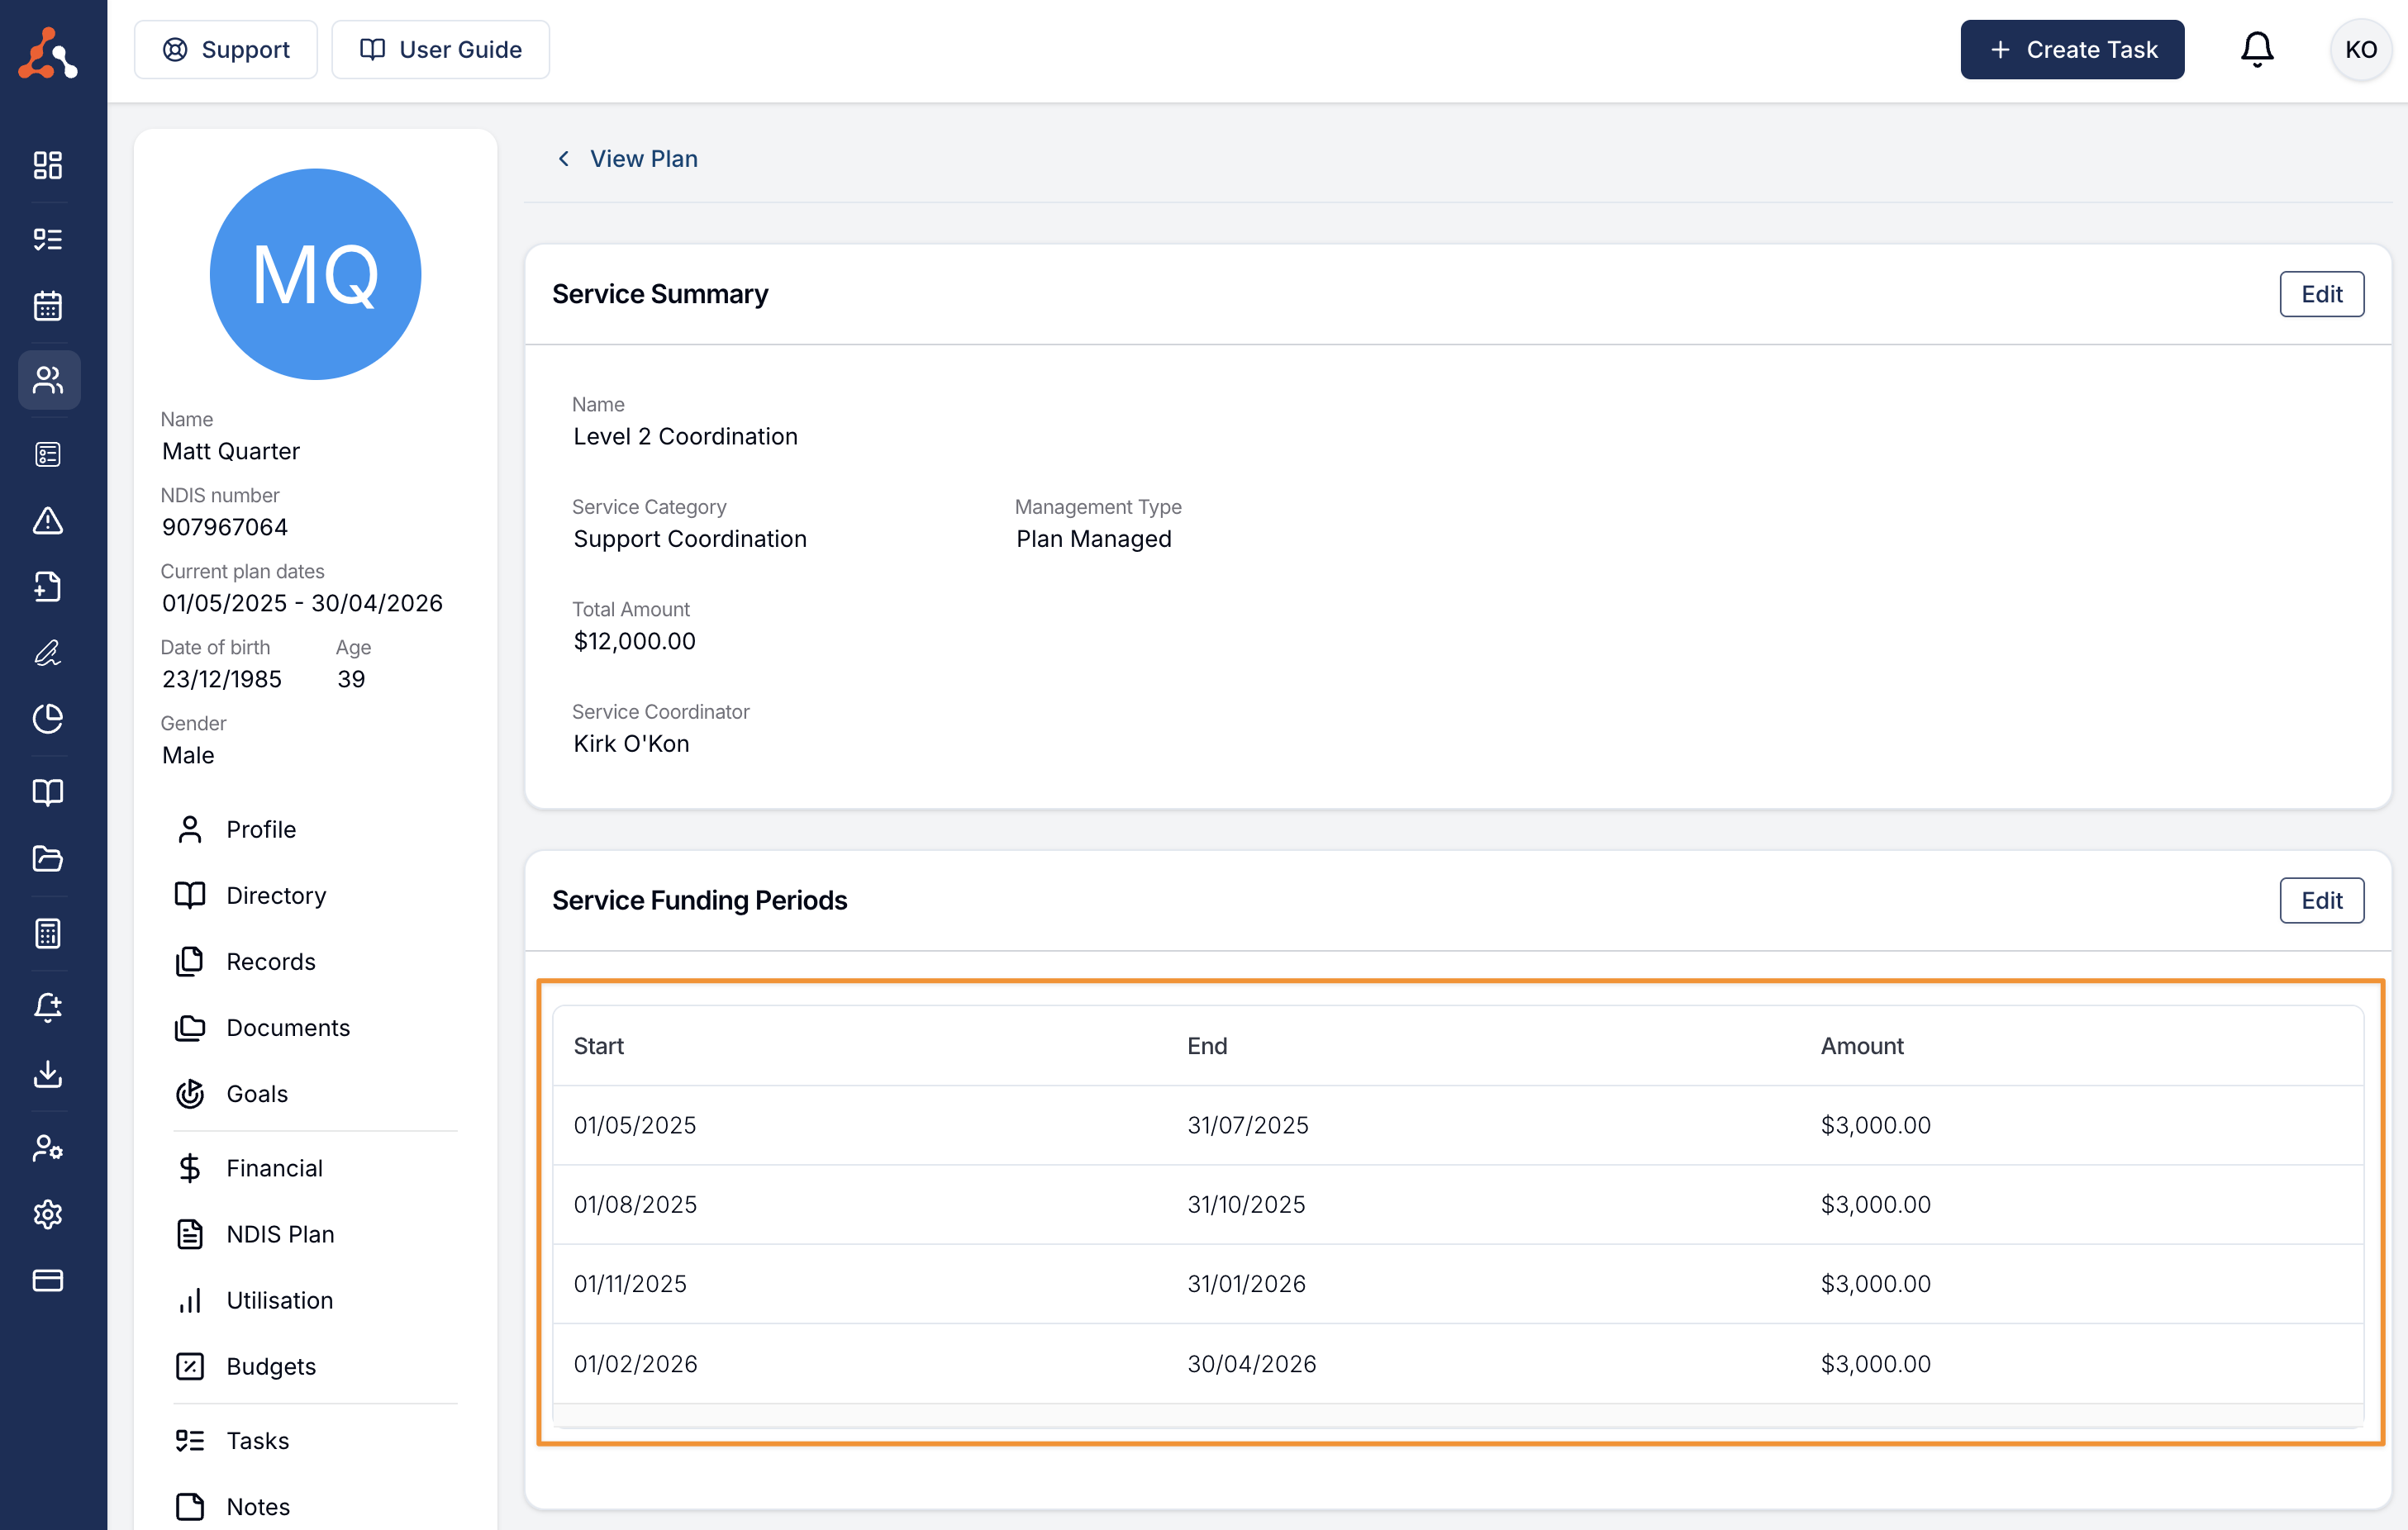
Task: Open the credit card billing sidebar icon
Action: tap(48, 1280)
